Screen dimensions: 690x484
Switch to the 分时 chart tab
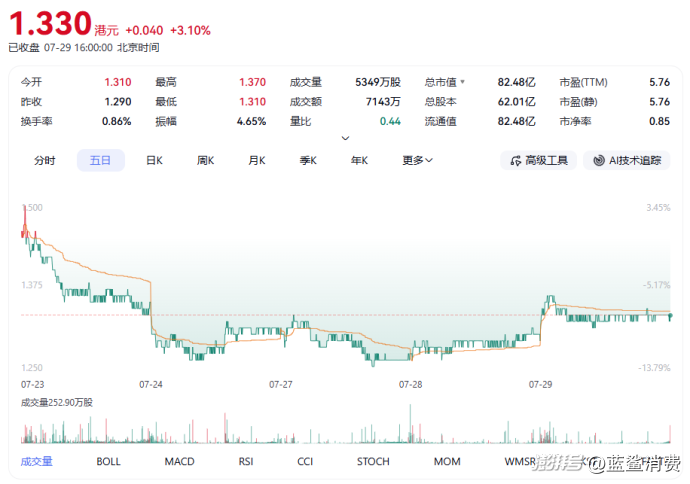45,161
